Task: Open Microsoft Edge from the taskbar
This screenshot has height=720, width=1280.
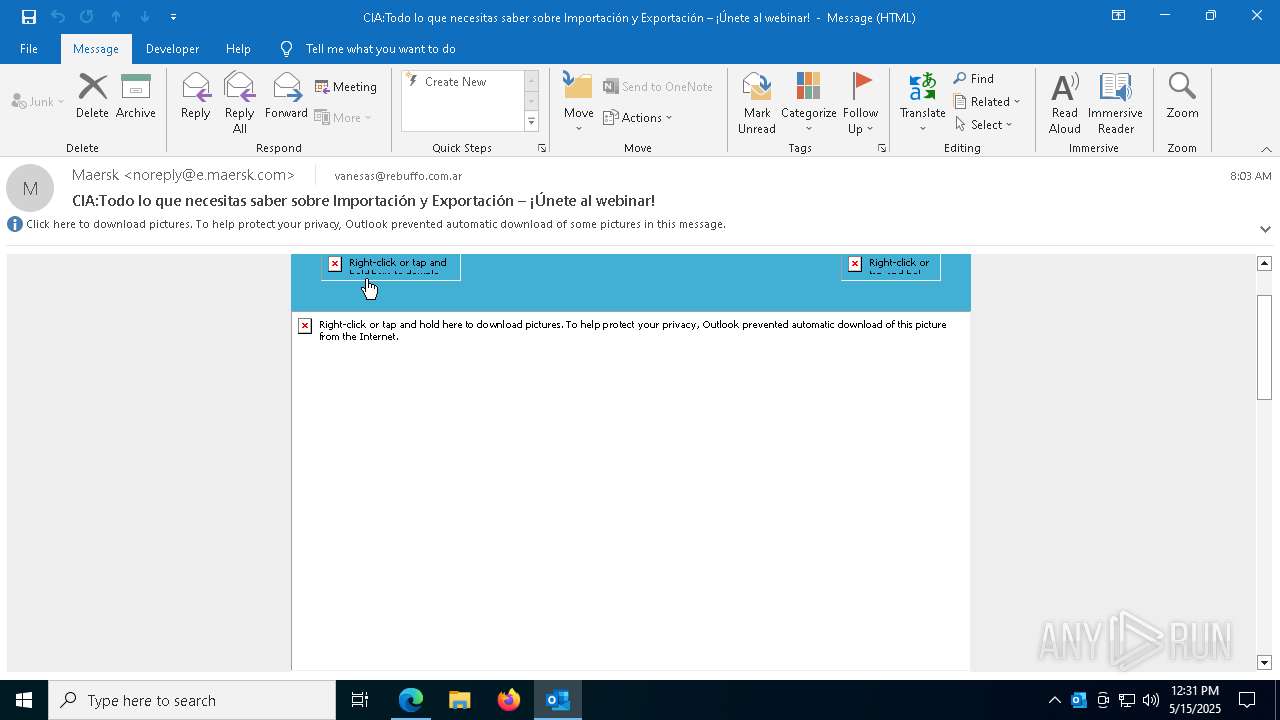Action: coord(411,700)
